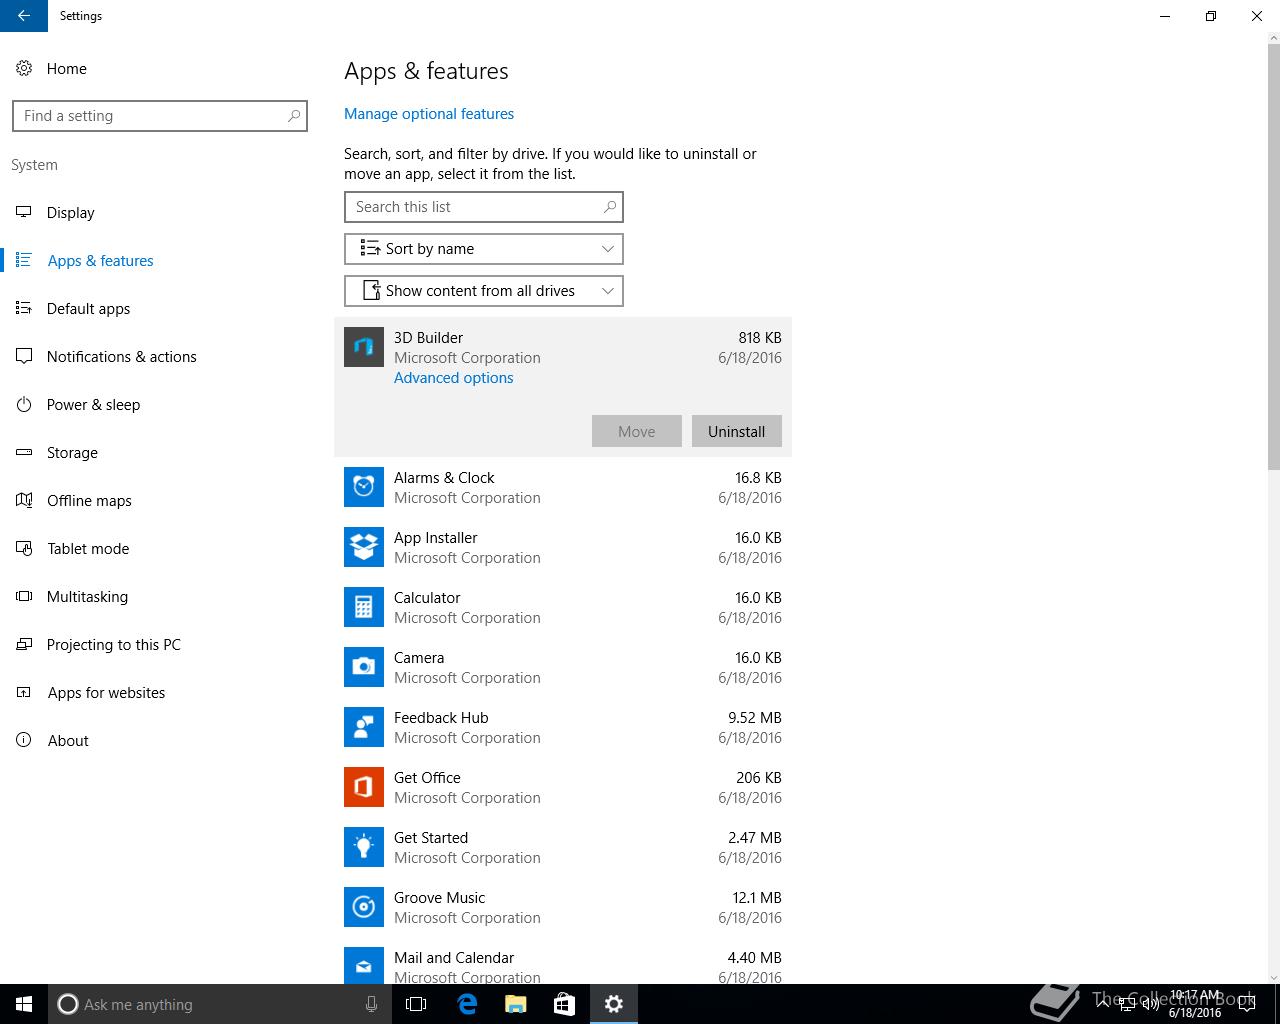Click the 9.52 MB size value
The height and width of the screenshot is (1024, 1280).
[755, 718]
